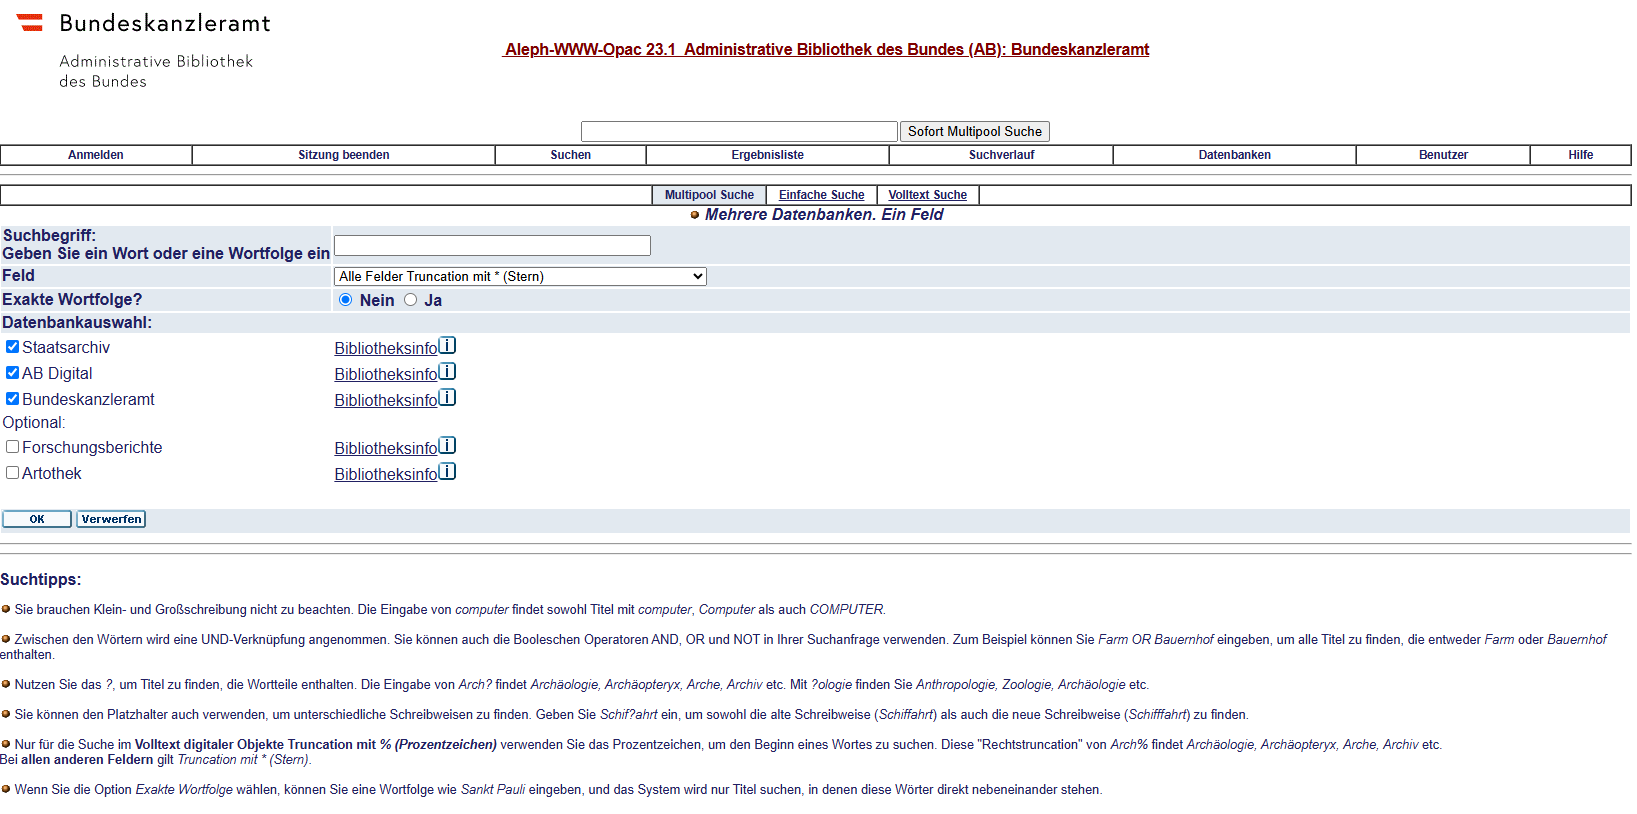Click the Sofort Multipool Suche button
The width and height of the screenshot is (1637, 814).
coord(974,132)
